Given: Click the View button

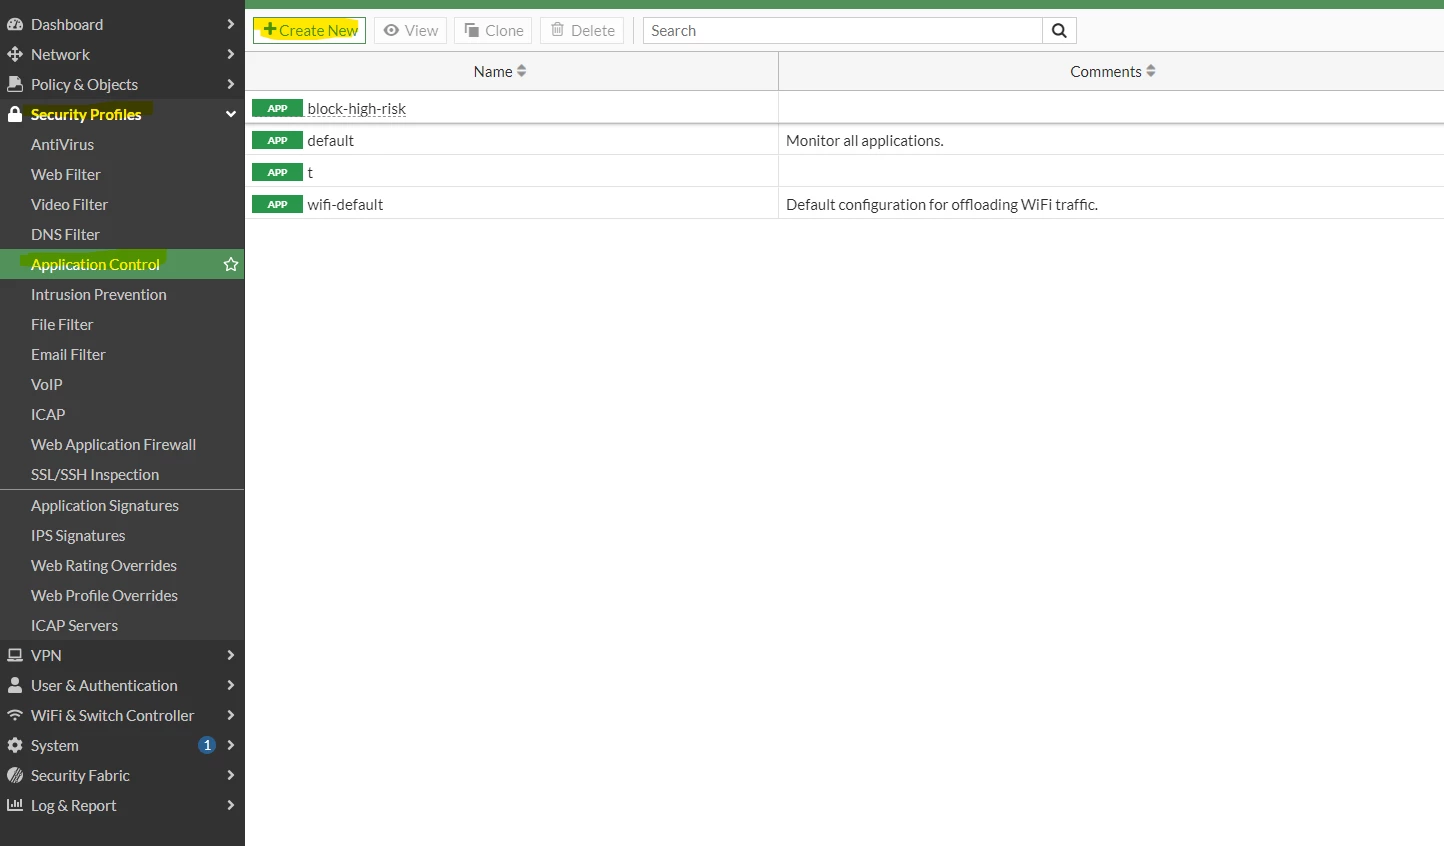Looking at the screenshot, I should point(410,30).
